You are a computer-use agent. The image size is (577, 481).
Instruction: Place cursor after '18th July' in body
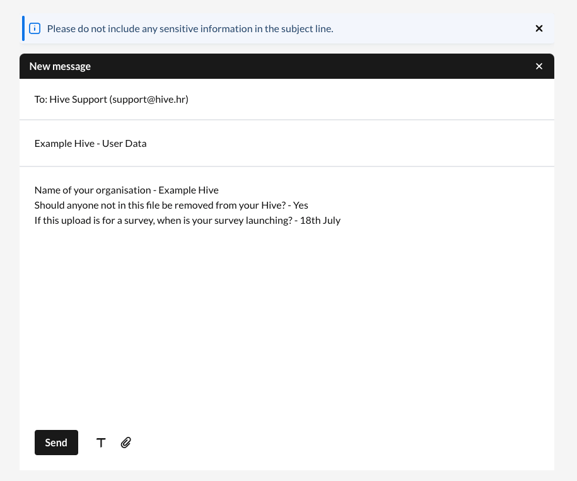341,220
